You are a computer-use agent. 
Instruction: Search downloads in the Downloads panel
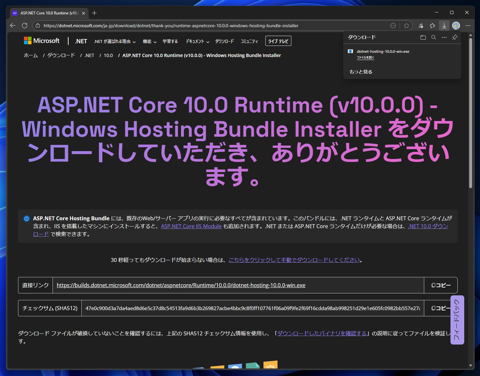[x=433, y=37]
